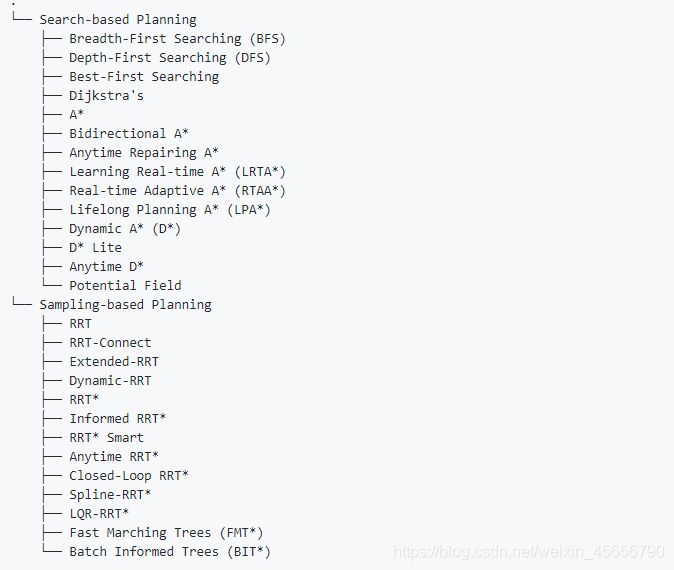Image resolution: width=674 pixels, height=570 pixels.
Task: Select the D* Lite entry
Action: tap(95, 248)
